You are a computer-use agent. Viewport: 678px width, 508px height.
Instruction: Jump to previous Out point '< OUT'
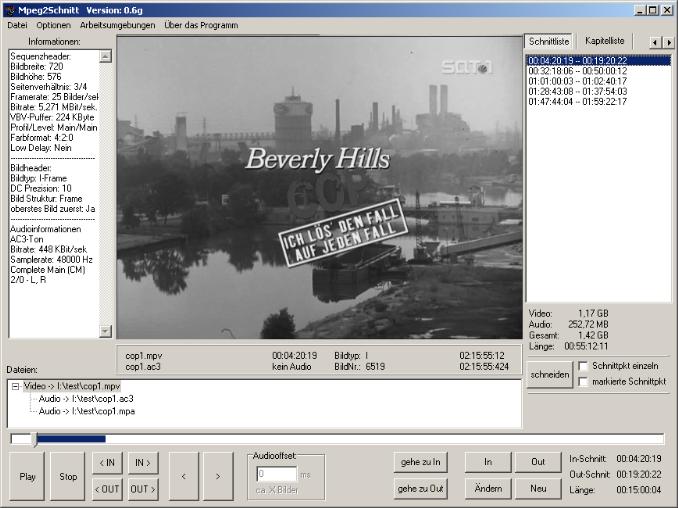coord(107,489)
